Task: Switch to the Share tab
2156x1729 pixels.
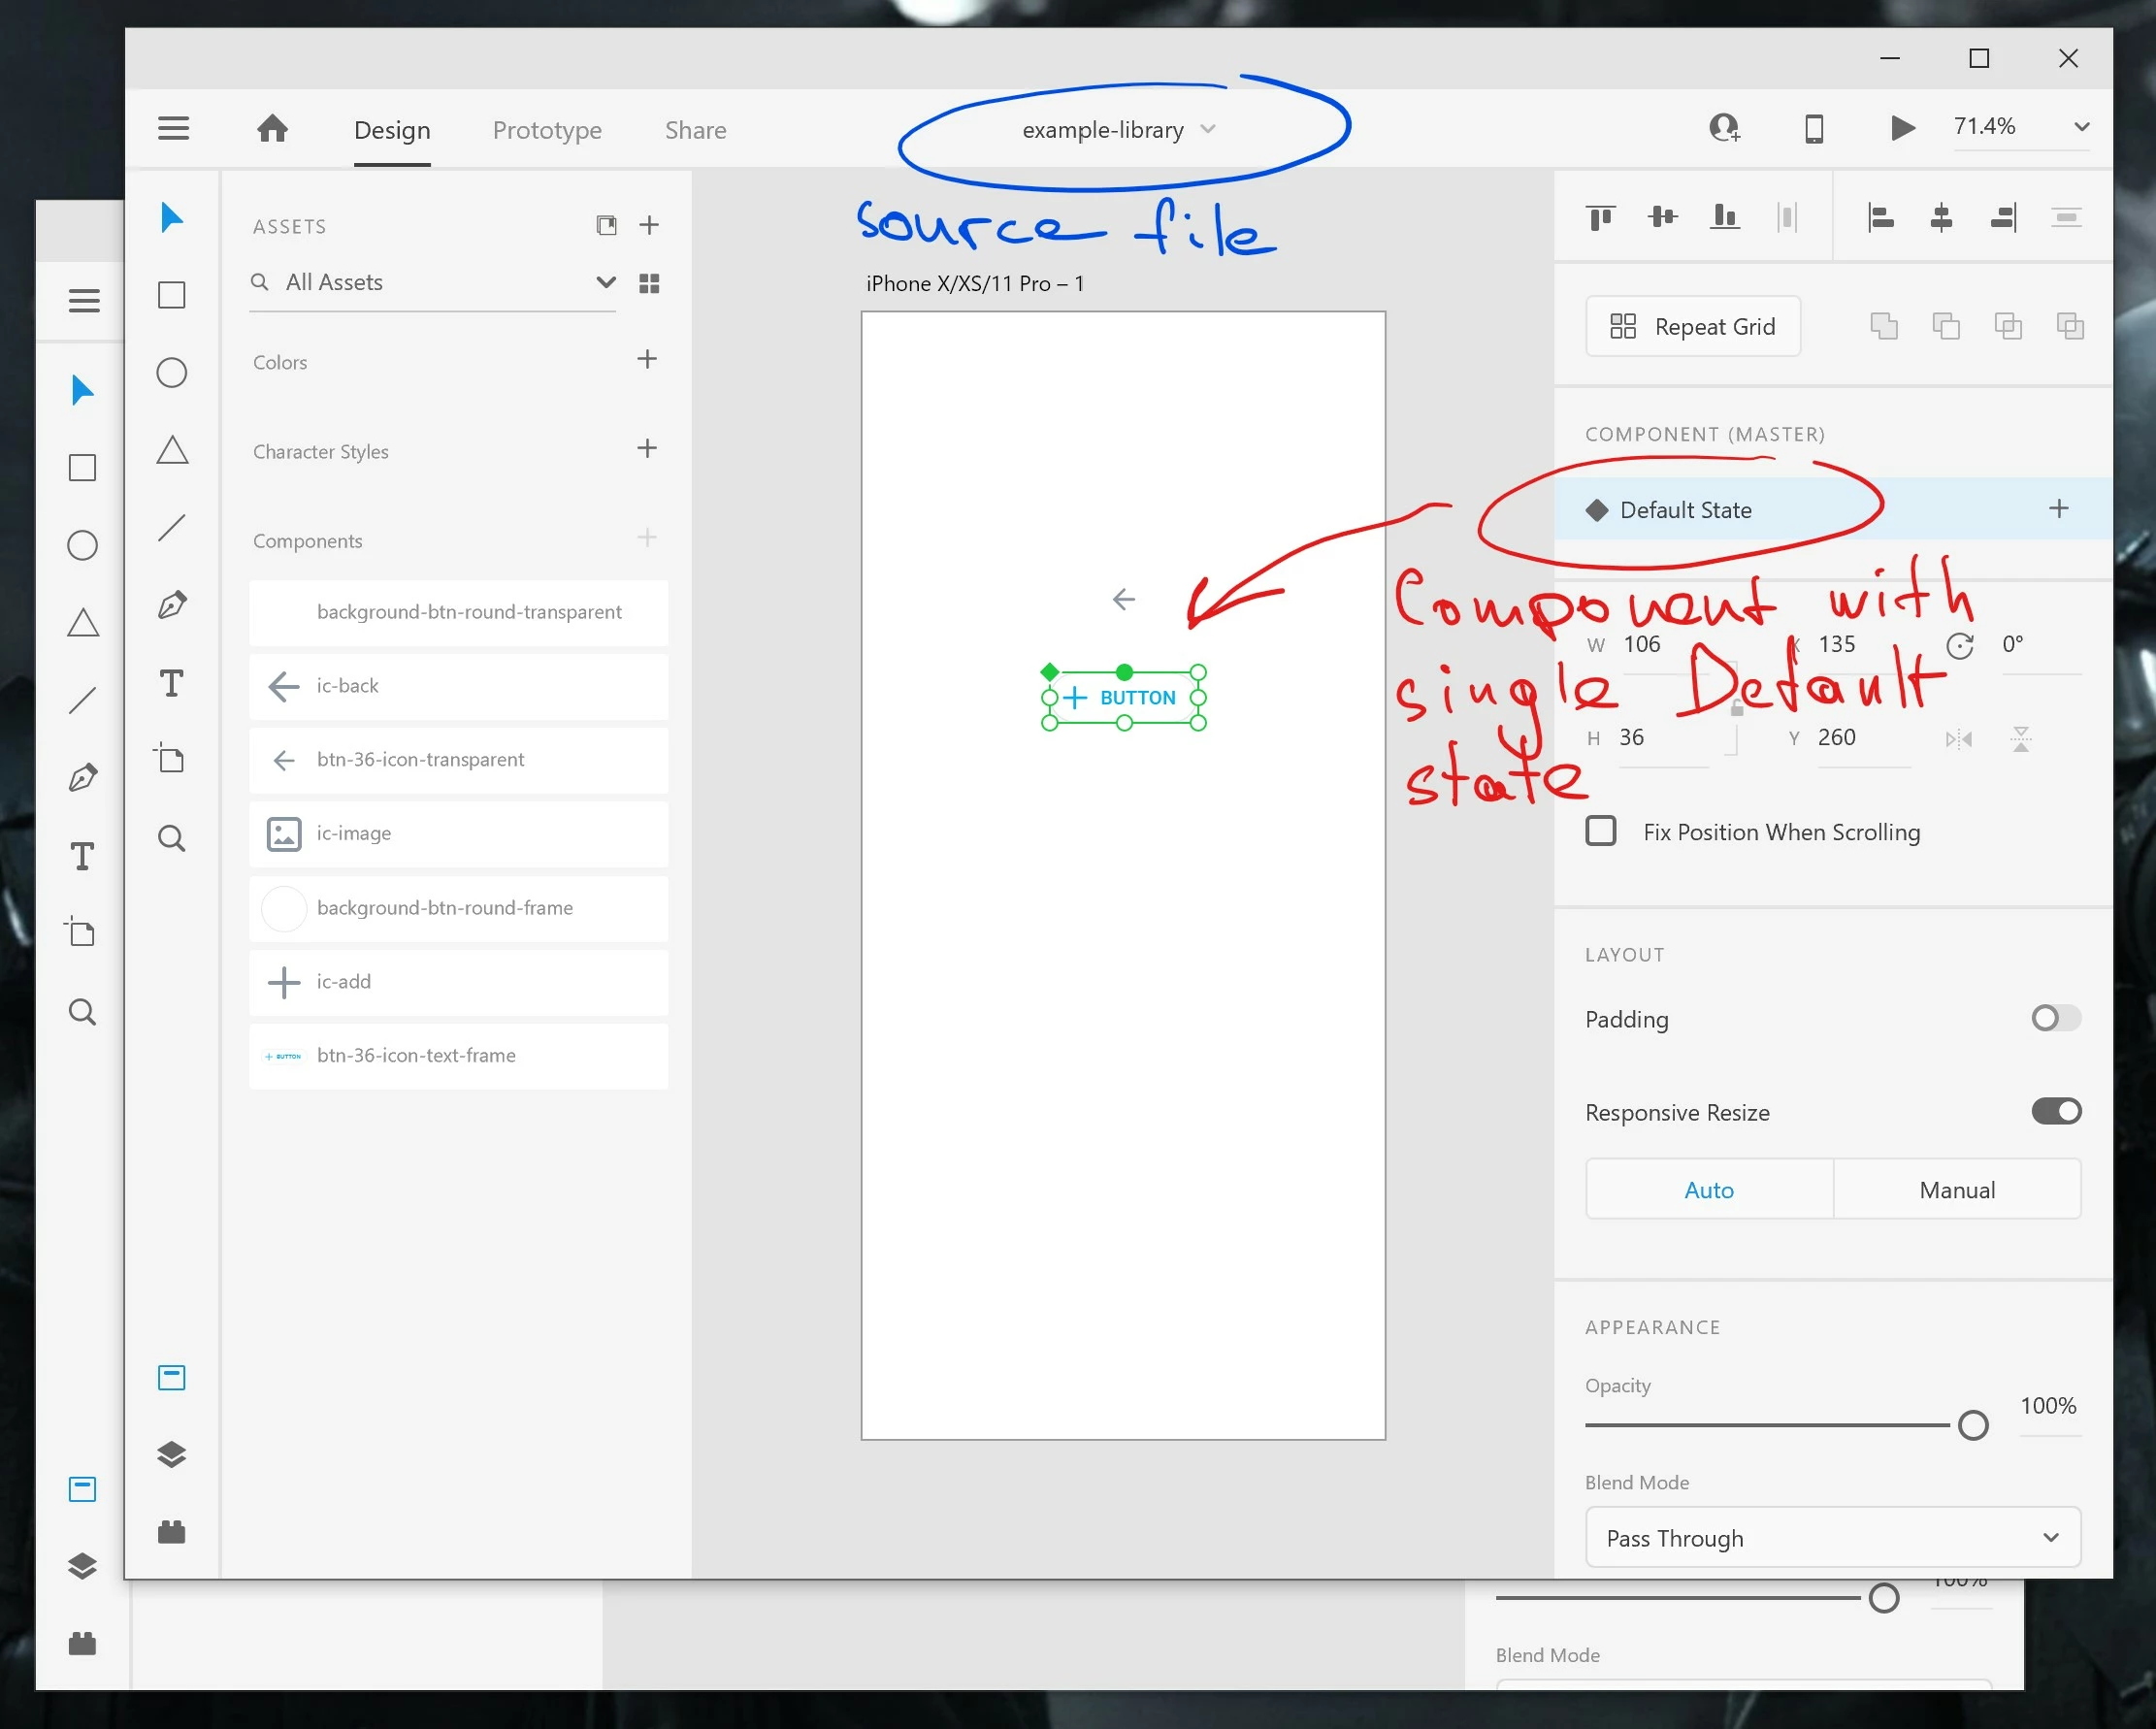Action: tap(695, 130)
